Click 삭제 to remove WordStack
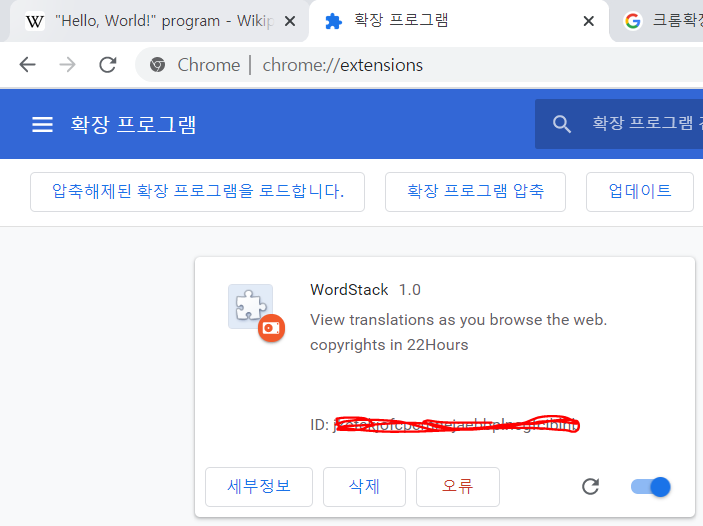703x526 pixels. (x=364, y=487)
